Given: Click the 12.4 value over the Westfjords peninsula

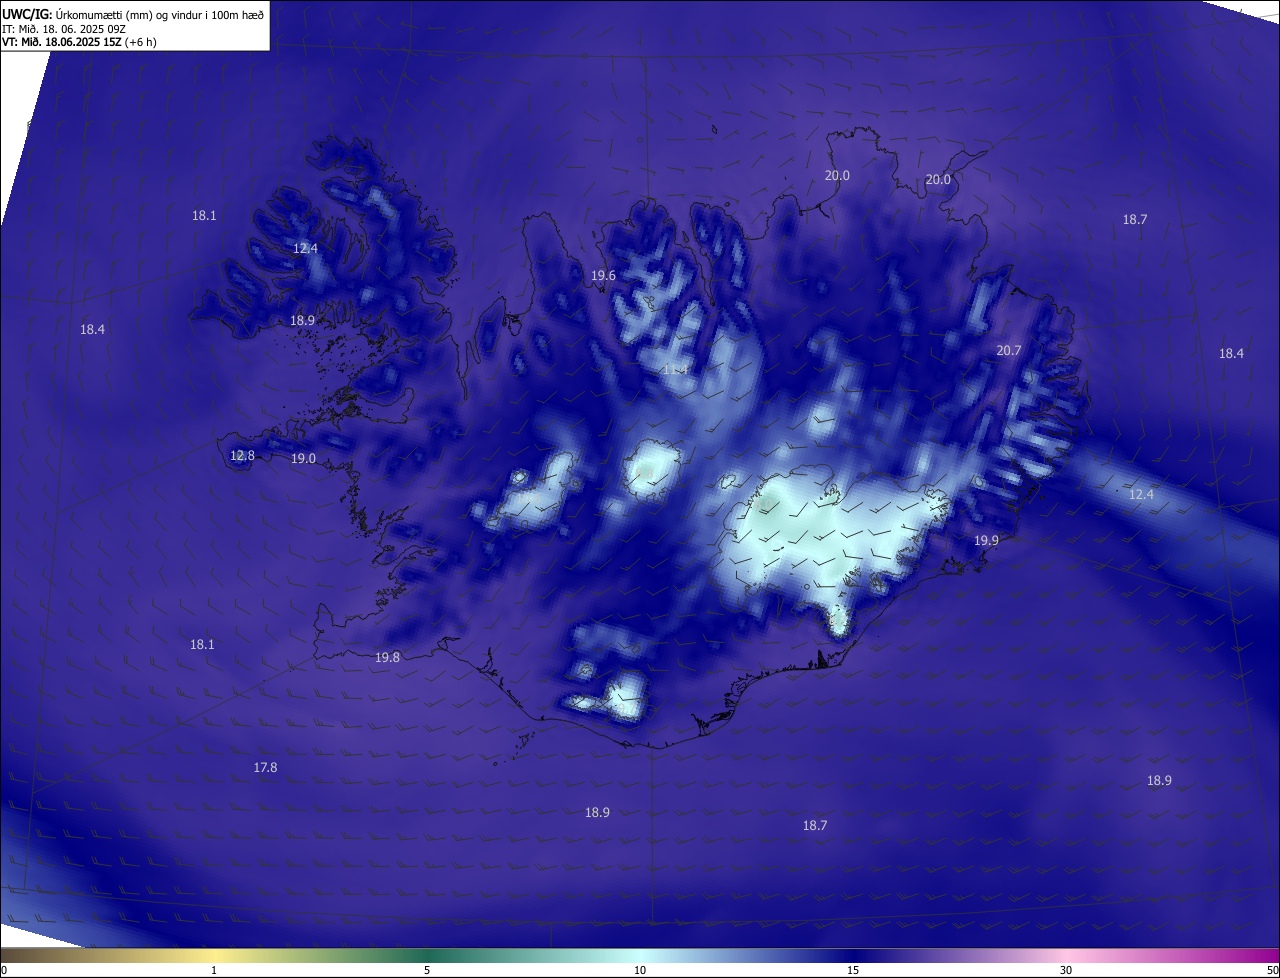Looking at the screenshot, I should coord(305,248).
